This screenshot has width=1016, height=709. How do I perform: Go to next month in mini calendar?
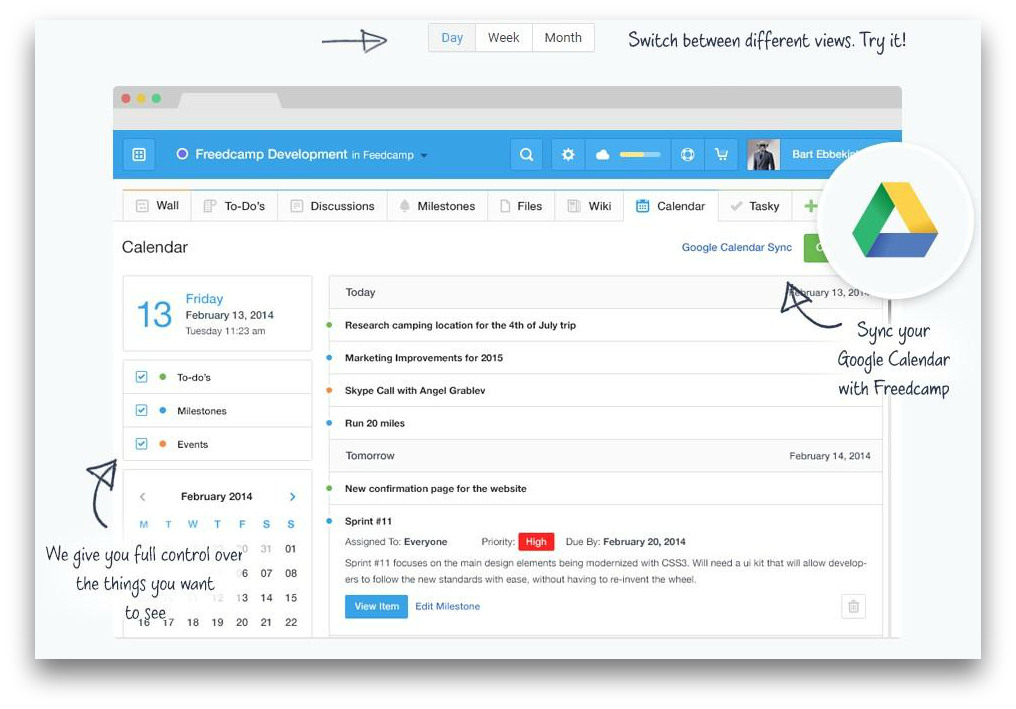click(292, 497)
